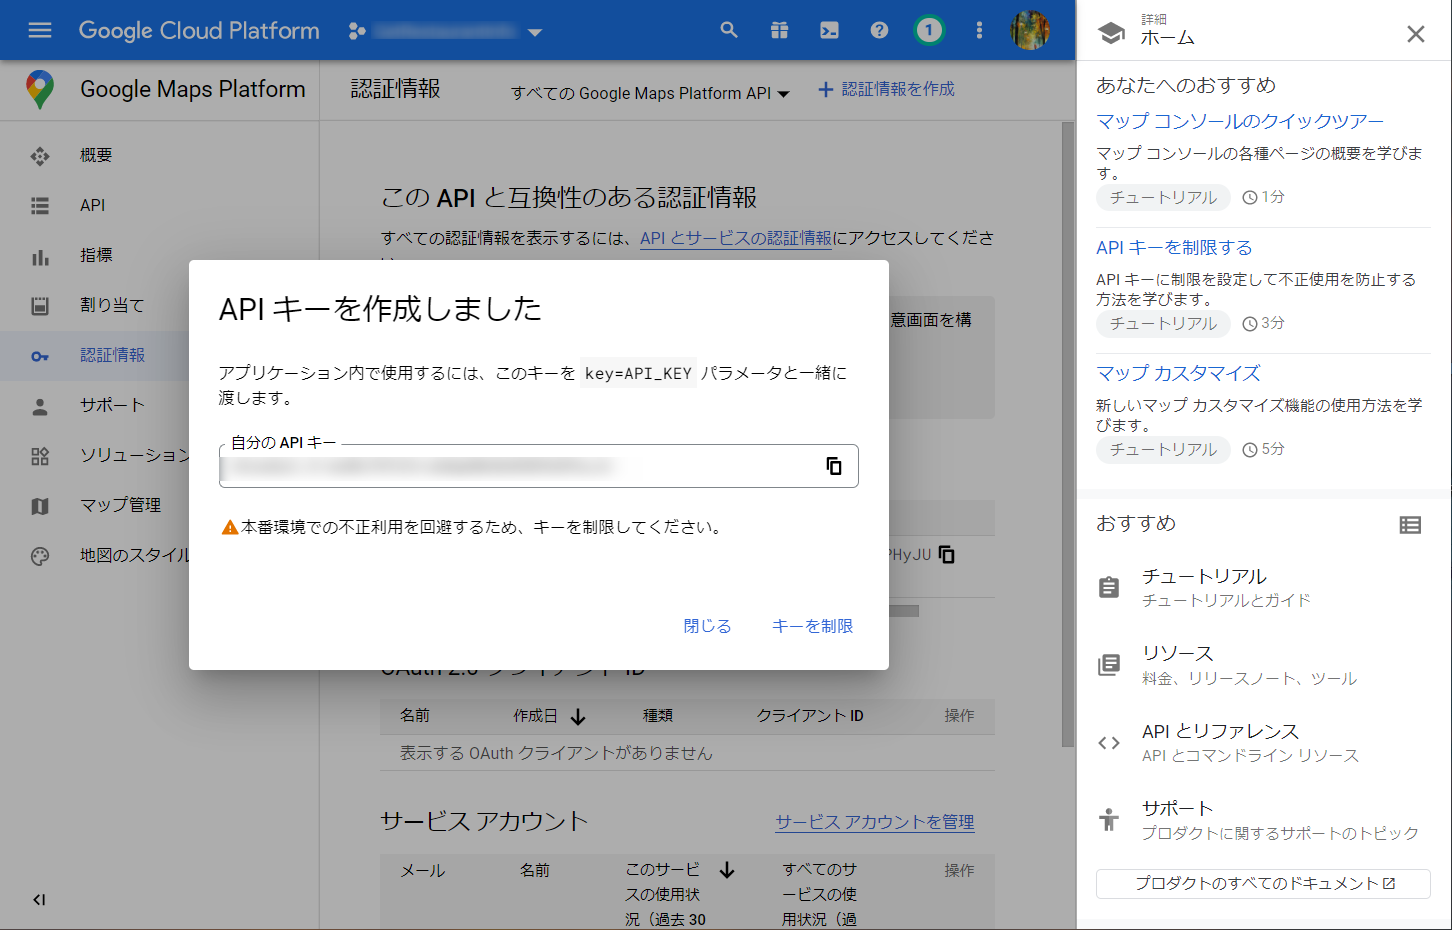The height and width of the screenshot is (930, 1452).
Task: Click チュートリアル chip under クイックツアー
Action: pos(1163,197)
